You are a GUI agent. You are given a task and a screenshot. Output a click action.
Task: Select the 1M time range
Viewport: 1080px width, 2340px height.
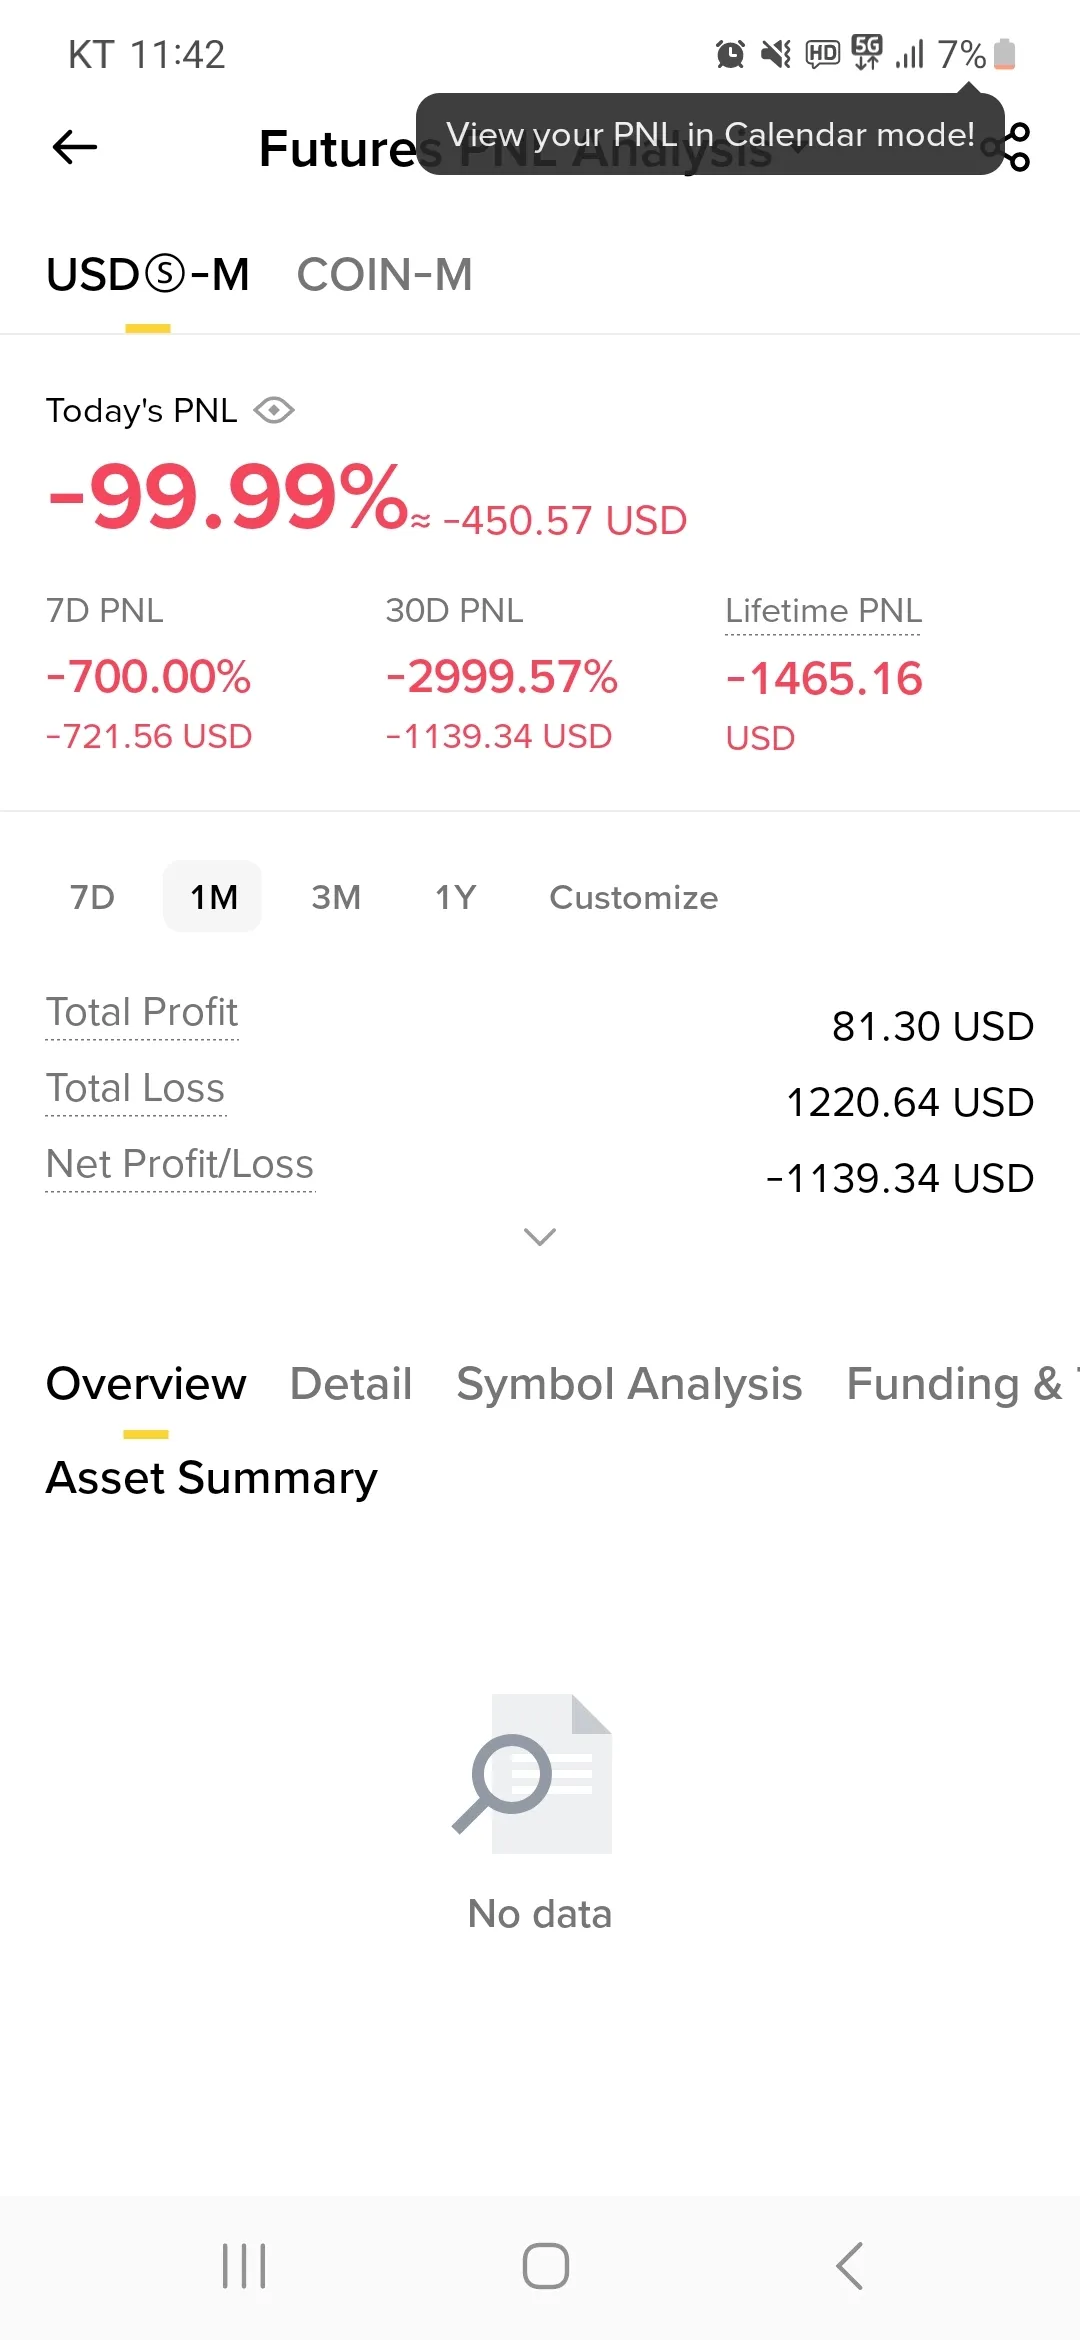213,897
